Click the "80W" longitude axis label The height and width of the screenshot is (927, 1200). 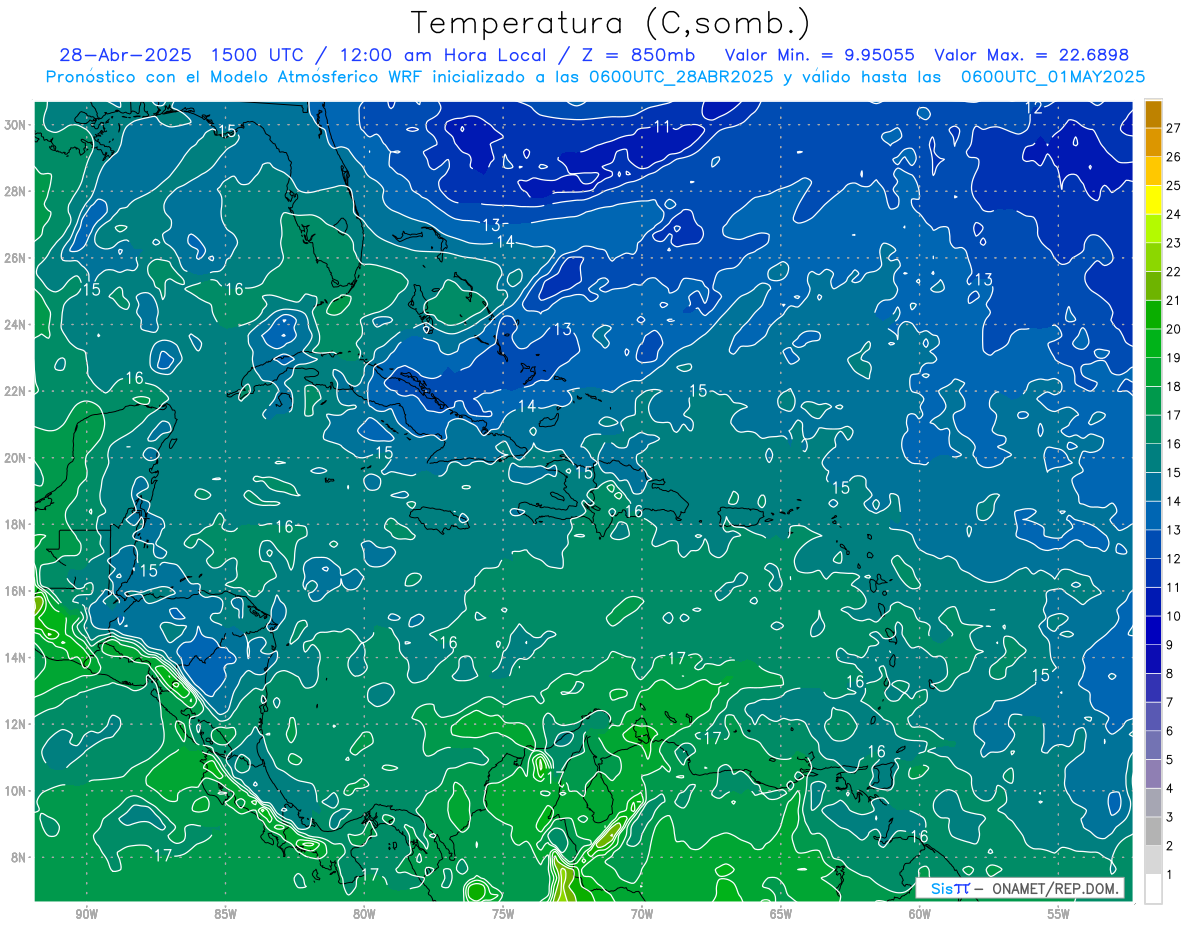[364, 913]
